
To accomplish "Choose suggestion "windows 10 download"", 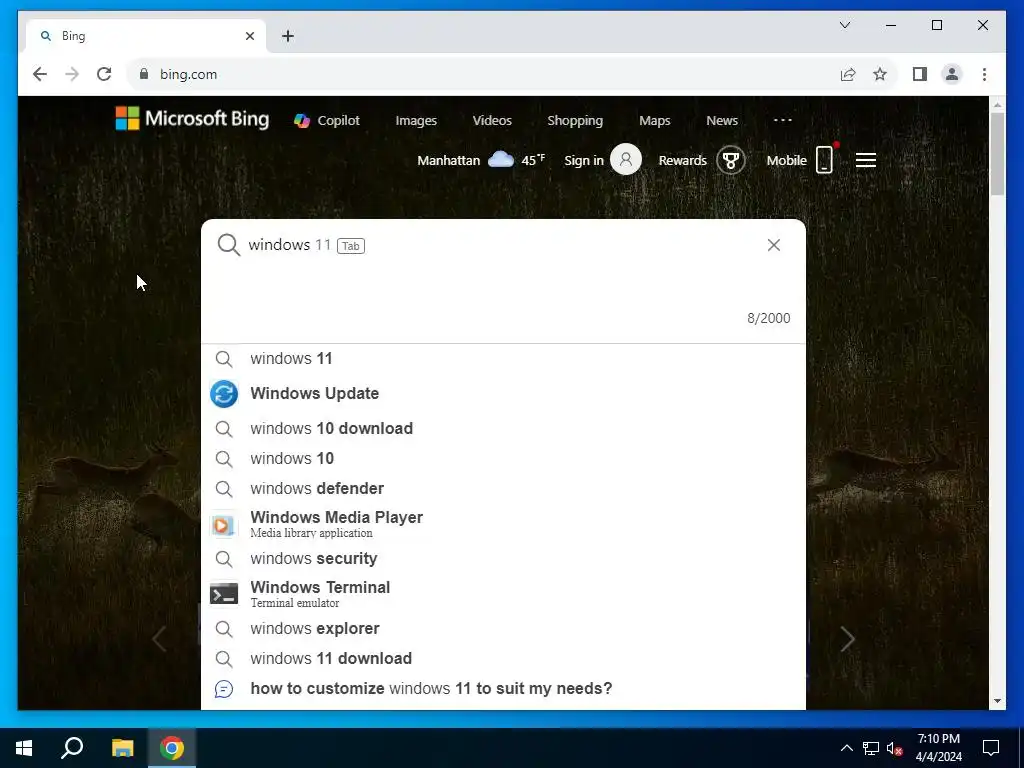I will 503,428.
